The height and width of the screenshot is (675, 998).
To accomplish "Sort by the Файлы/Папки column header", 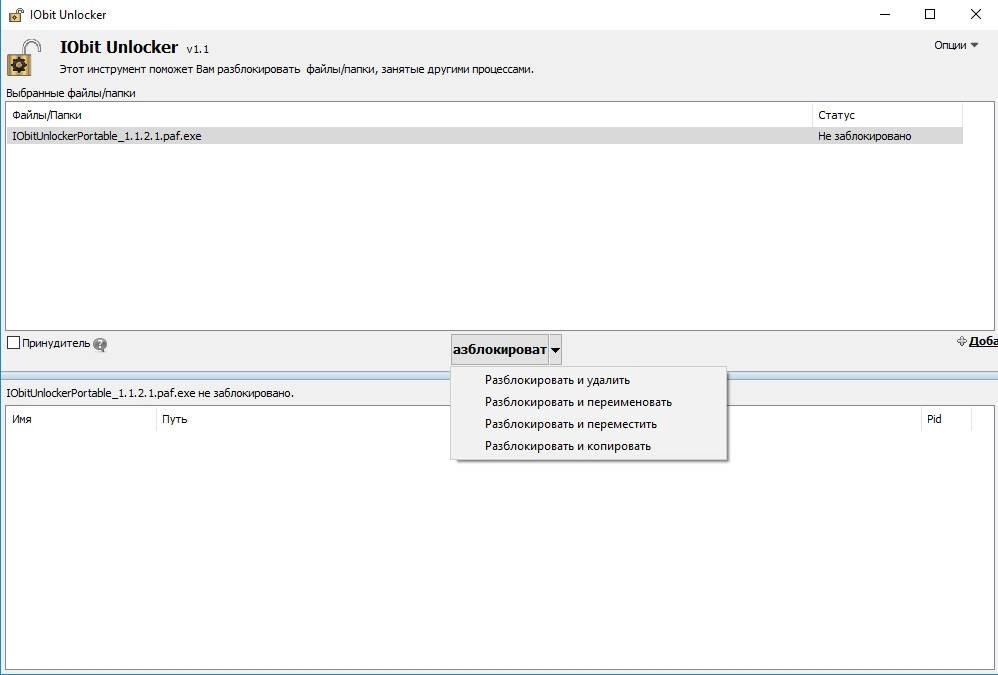I will [x=409, y=115].
